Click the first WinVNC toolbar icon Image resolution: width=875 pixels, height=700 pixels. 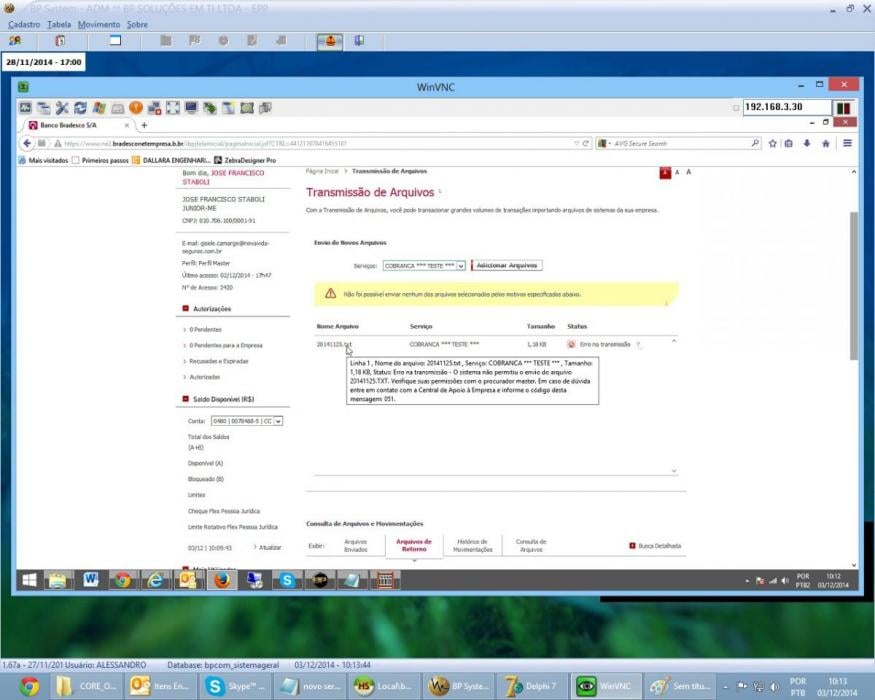click(x=25, y=108)
